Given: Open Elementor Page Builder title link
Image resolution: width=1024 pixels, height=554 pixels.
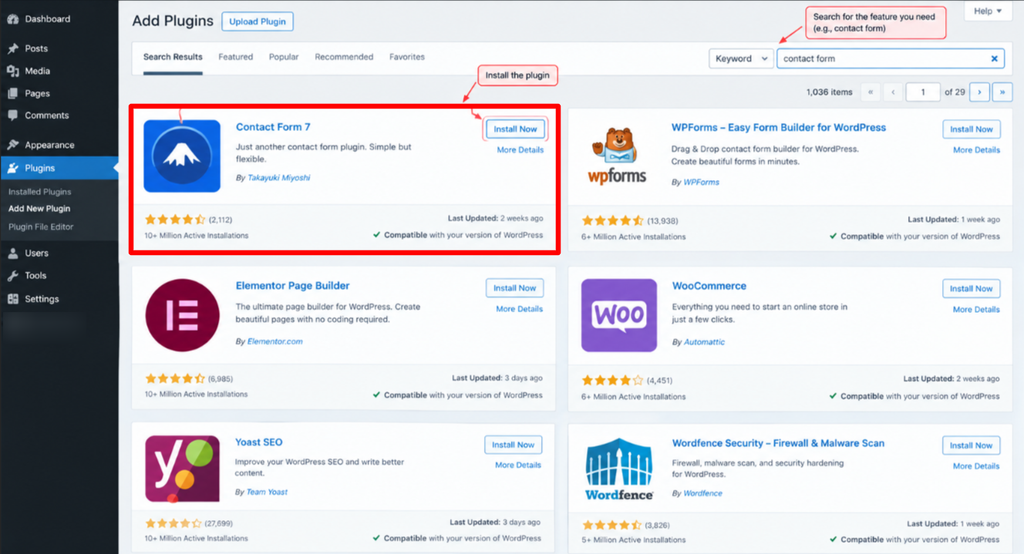Looking at the screenshot, I should pos(293,286).
